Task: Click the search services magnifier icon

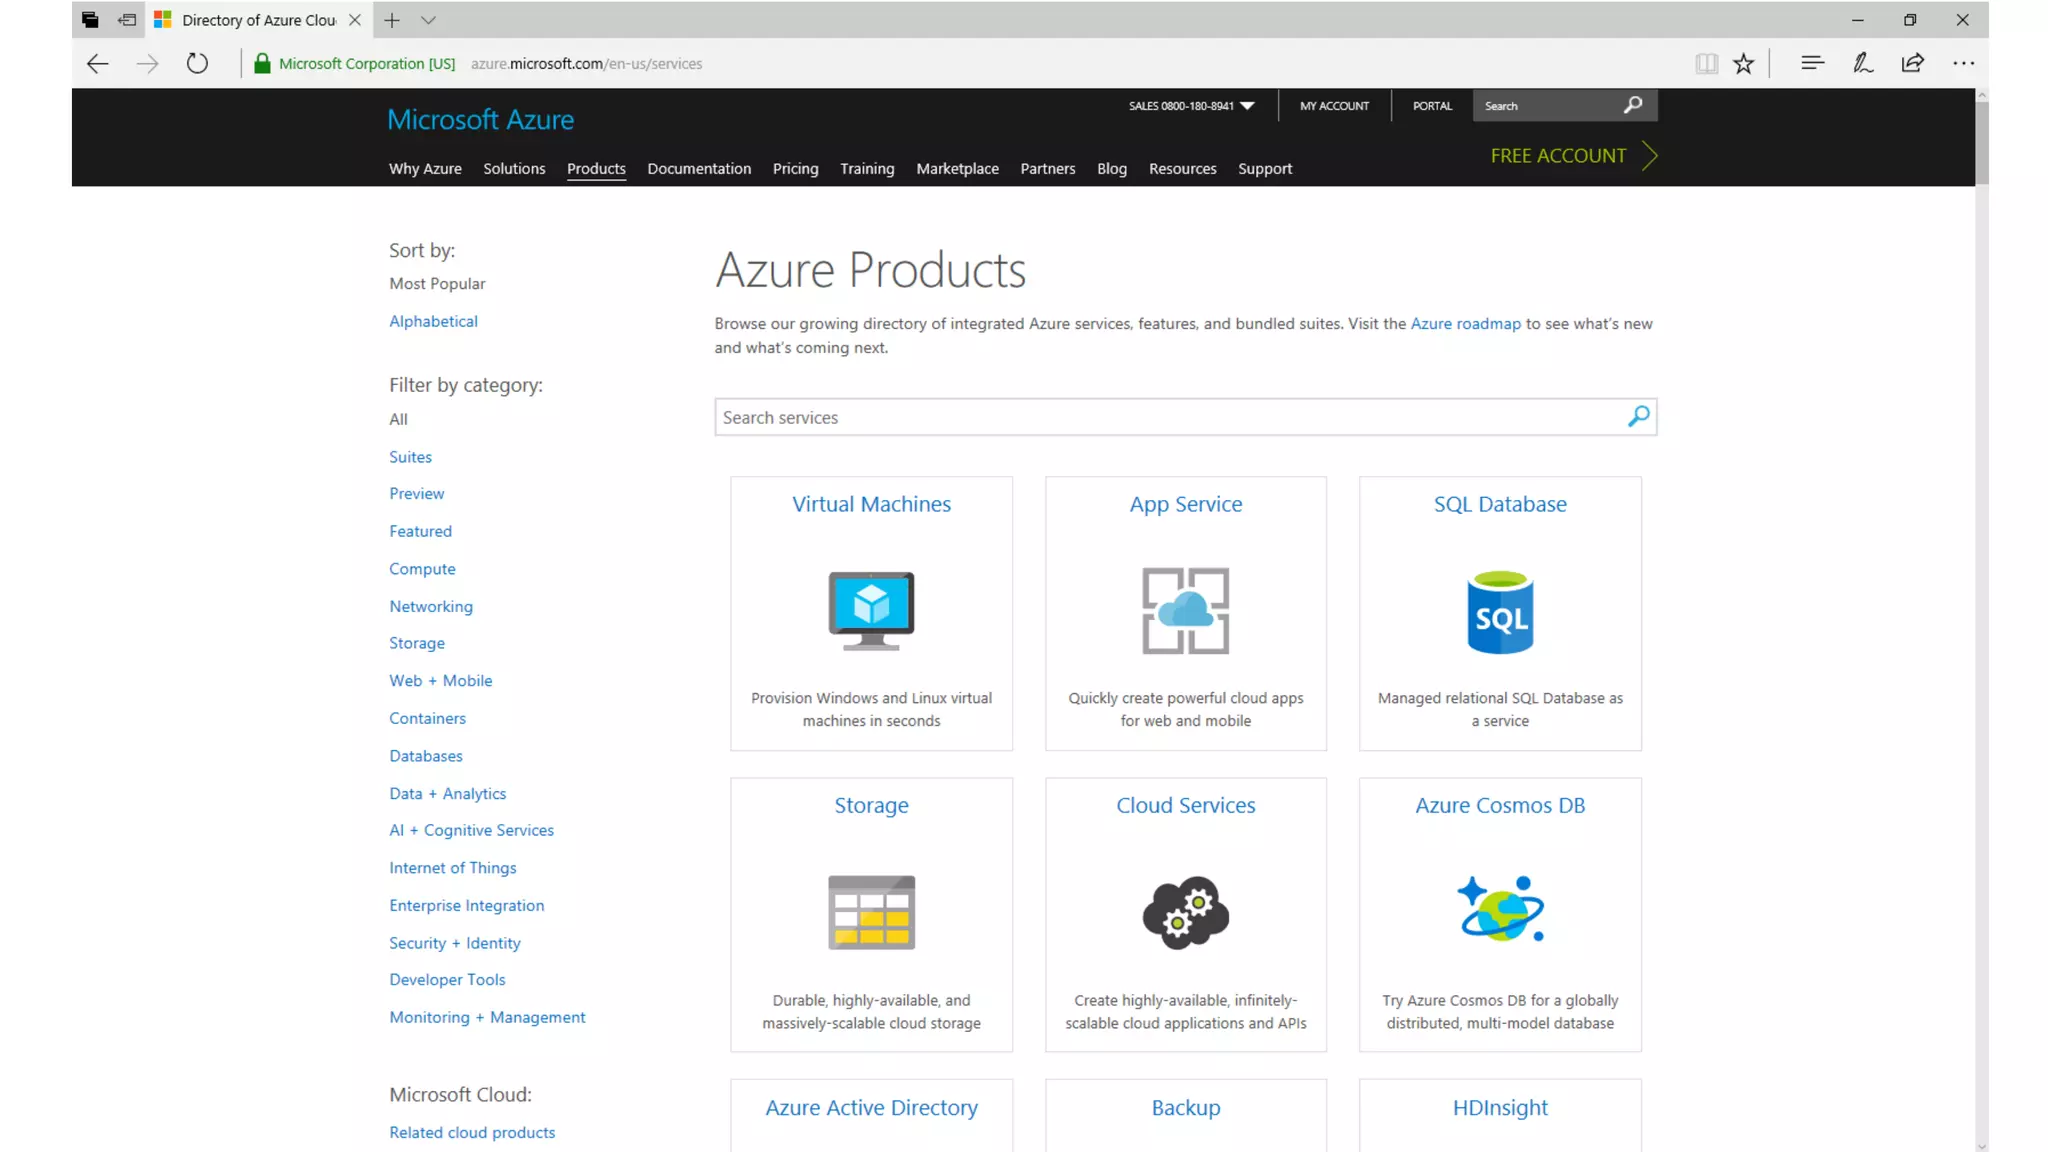Action: [x=1638, y=416]
